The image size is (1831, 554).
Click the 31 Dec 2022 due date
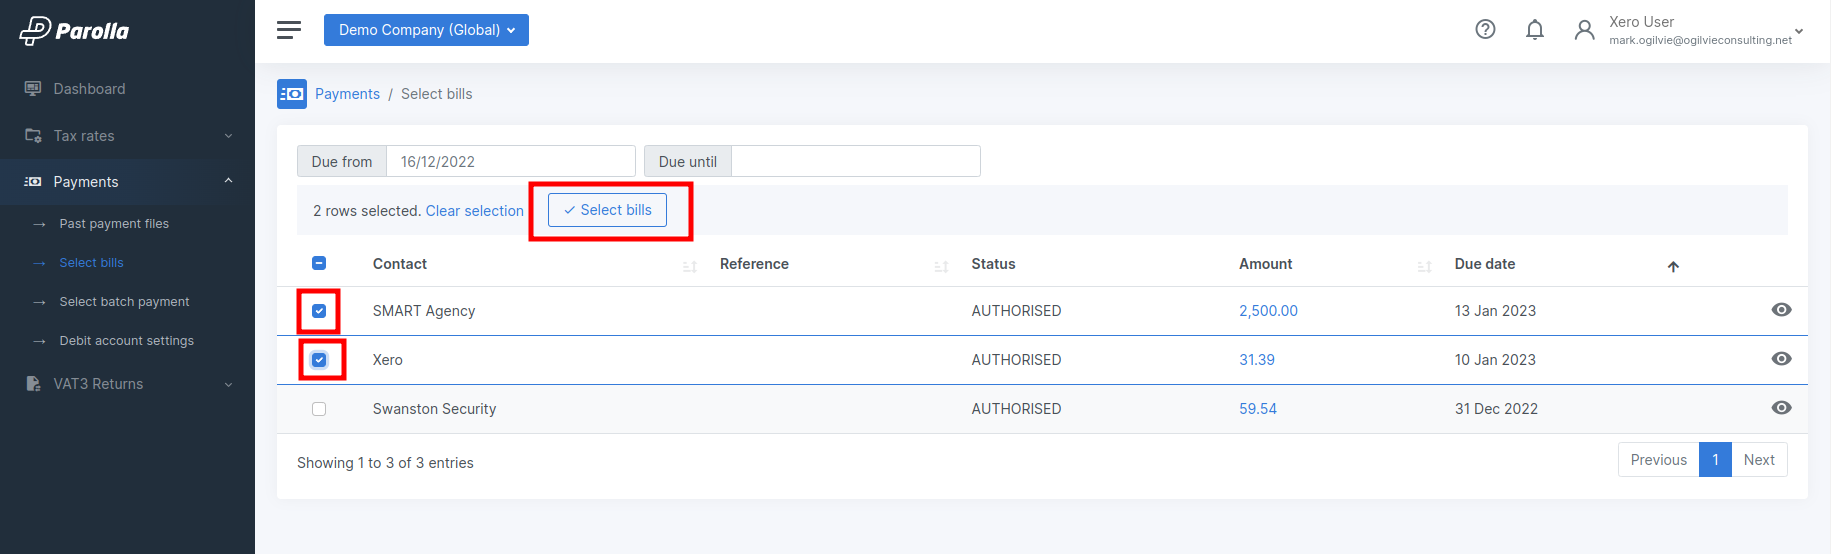1496,409
